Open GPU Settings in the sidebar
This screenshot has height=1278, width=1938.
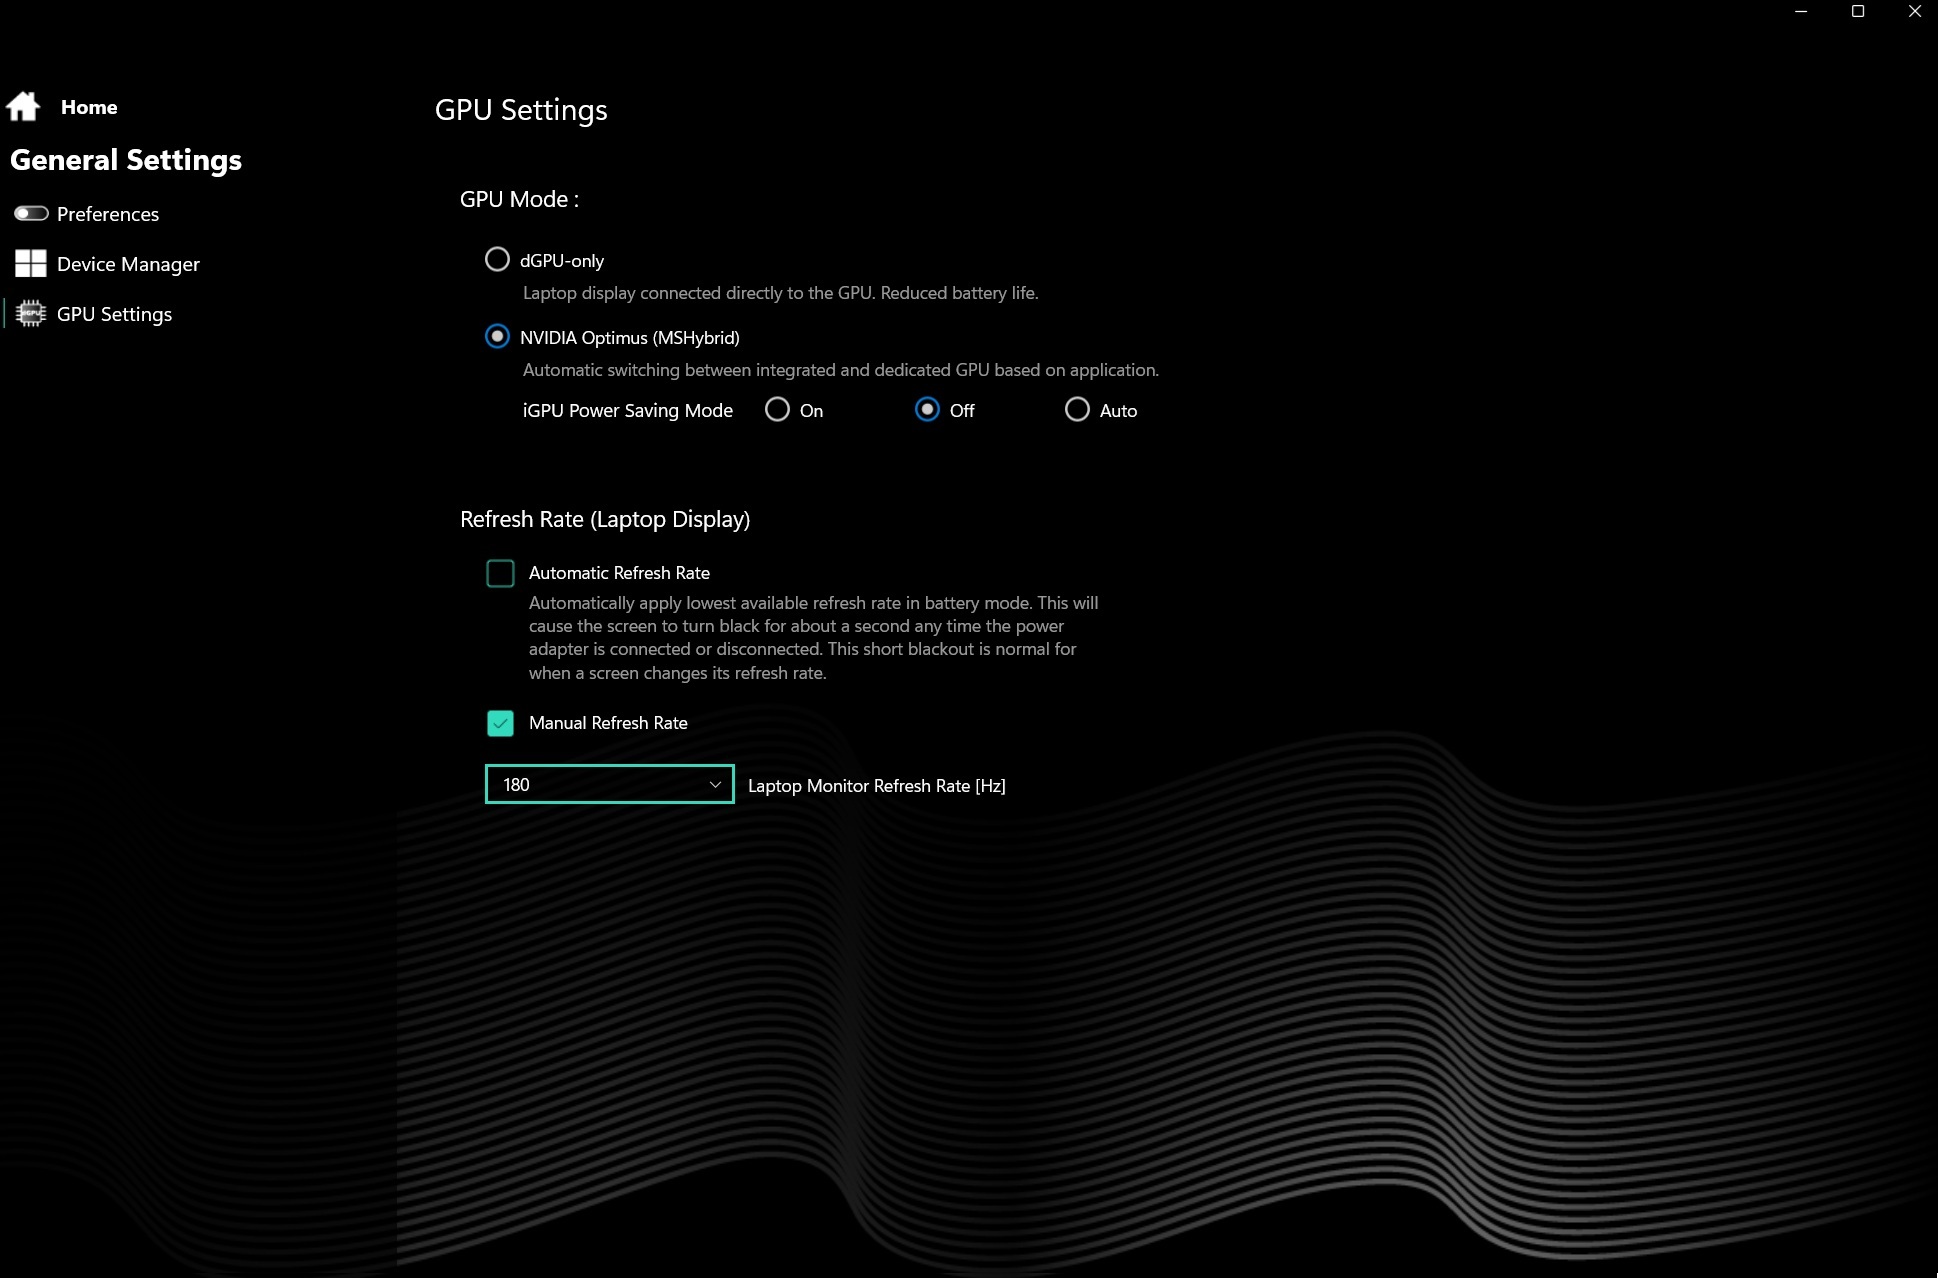[114, 314]
